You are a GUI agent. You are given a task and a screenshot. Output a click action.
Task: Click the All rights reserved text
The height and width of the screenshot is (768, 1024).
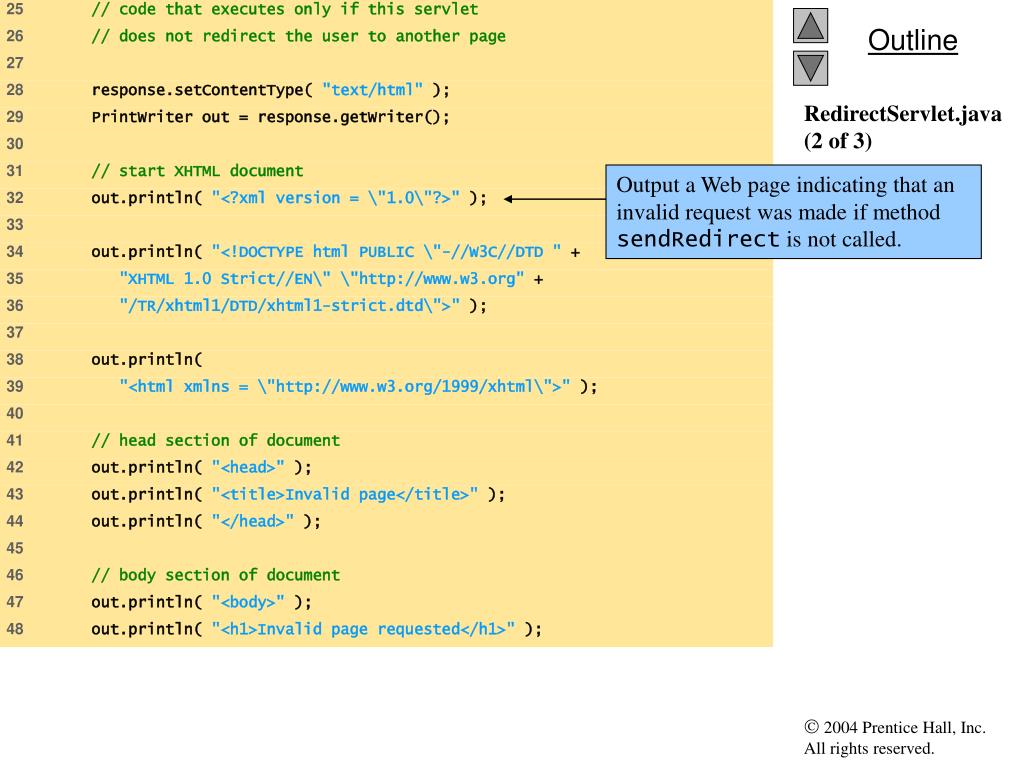(x=869, y=748)
